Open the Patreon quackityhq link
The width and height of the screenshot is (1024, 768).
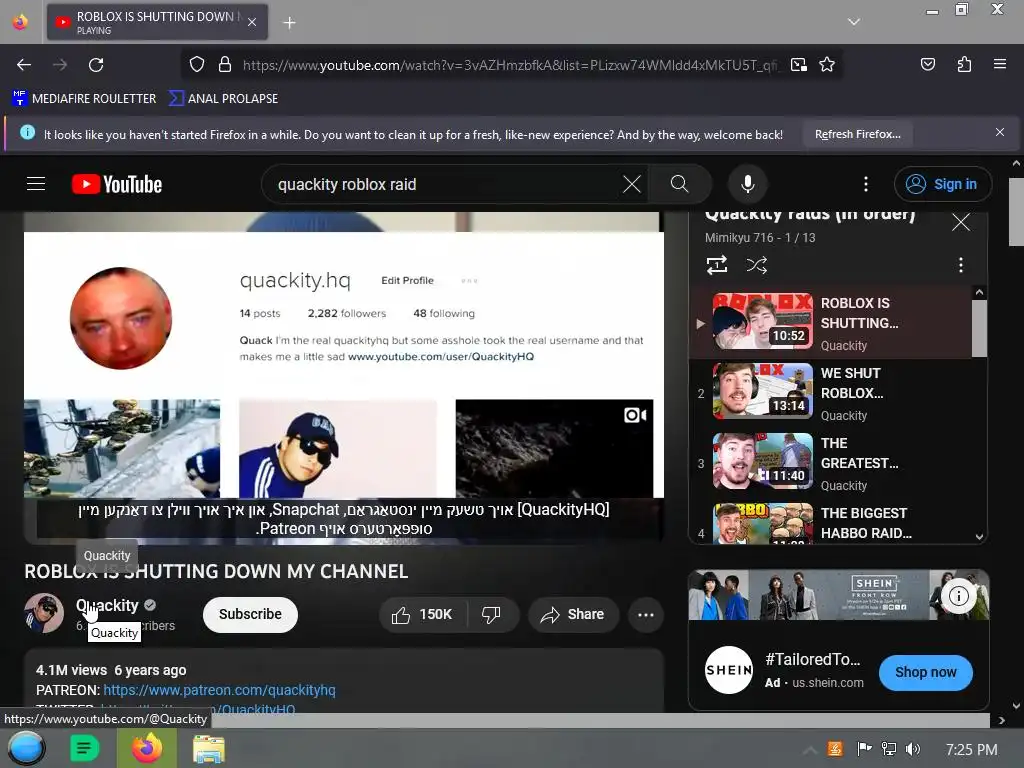(219, 690)
